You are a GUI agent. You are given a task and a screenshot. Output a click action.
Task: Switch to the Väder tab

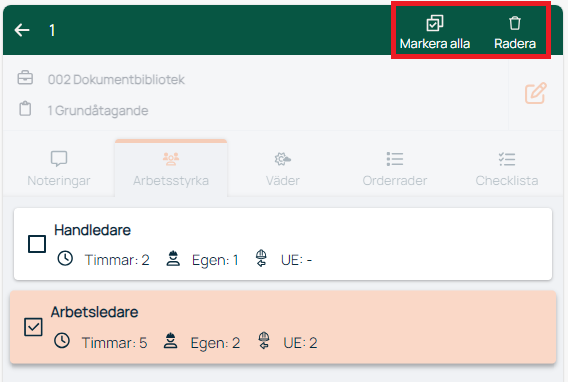click(283, 168)
